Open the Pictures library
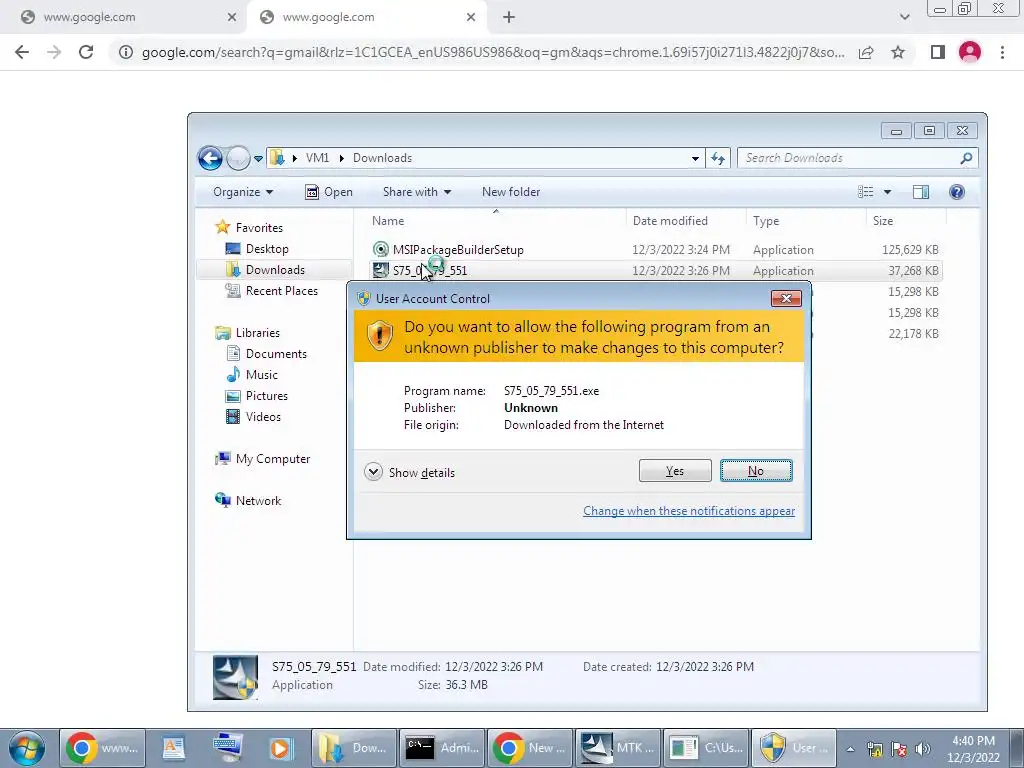 point(266,395)
